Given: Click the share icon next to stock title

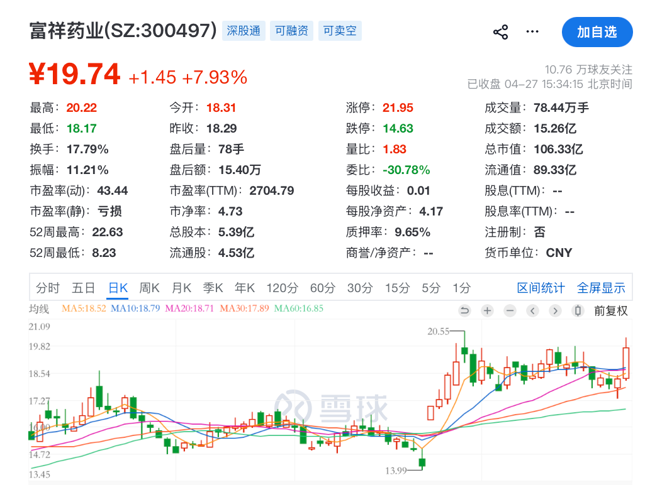Looking at the screenshot, I should (501, 32).
